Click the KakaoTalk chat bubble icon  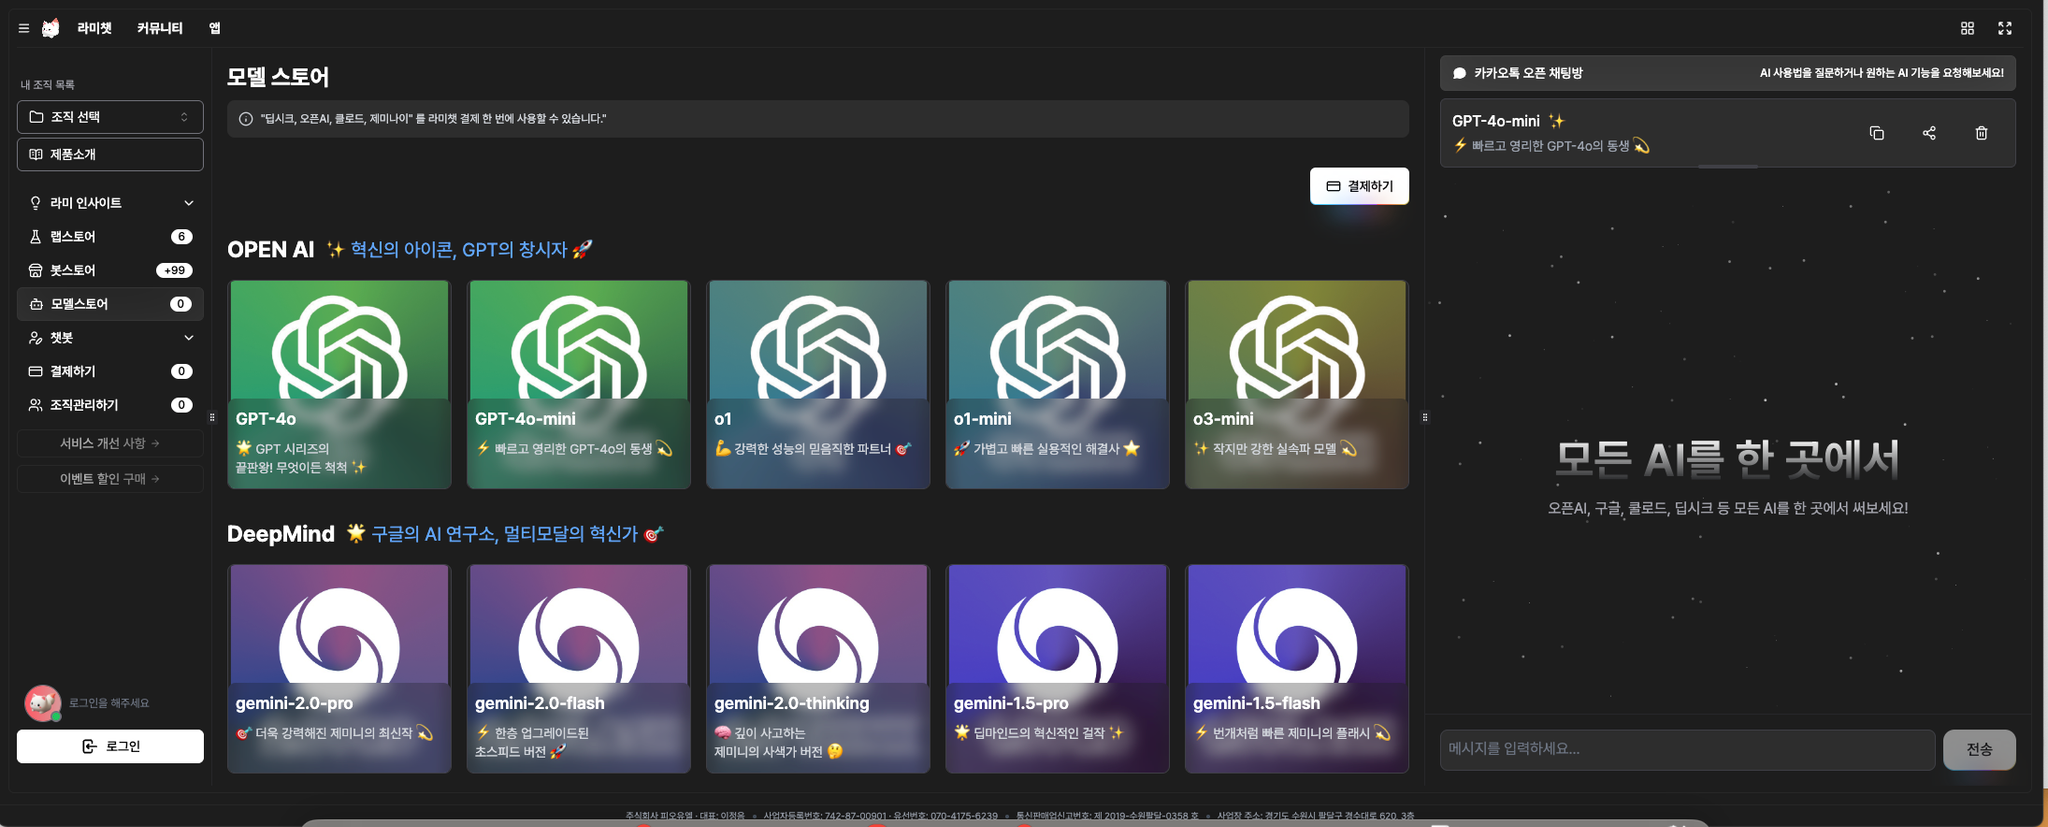tap(1459, 73)
